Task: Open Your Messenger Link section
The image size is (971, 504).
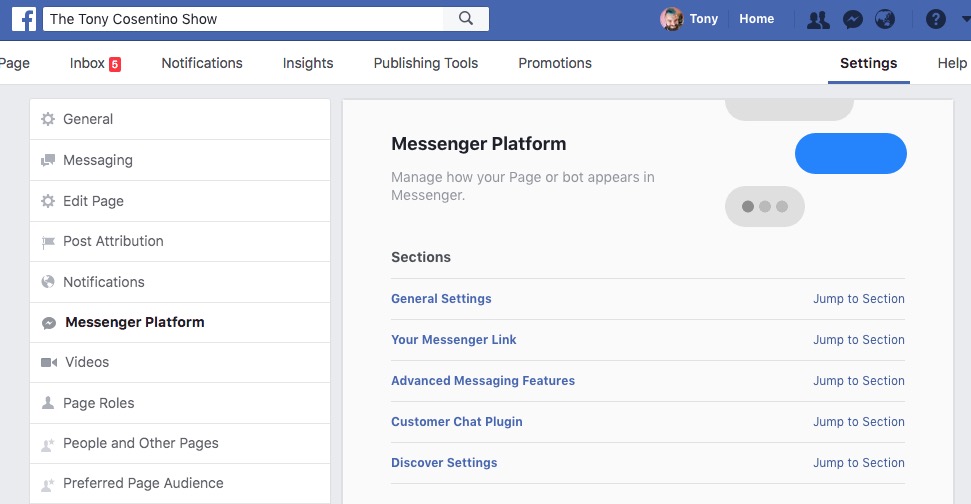Action: click(453, 339)
